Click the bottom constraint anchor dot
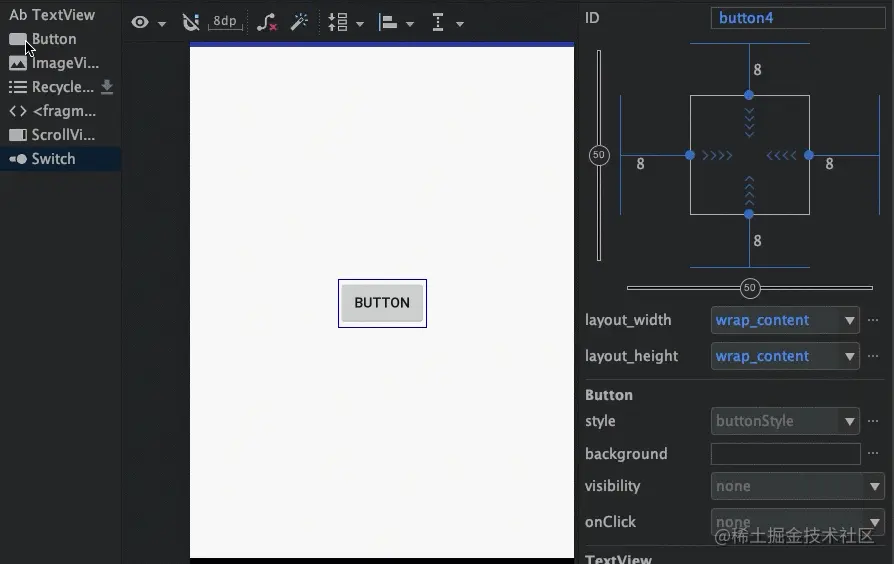This screenshot has width=894, height=564. point(749,214)
